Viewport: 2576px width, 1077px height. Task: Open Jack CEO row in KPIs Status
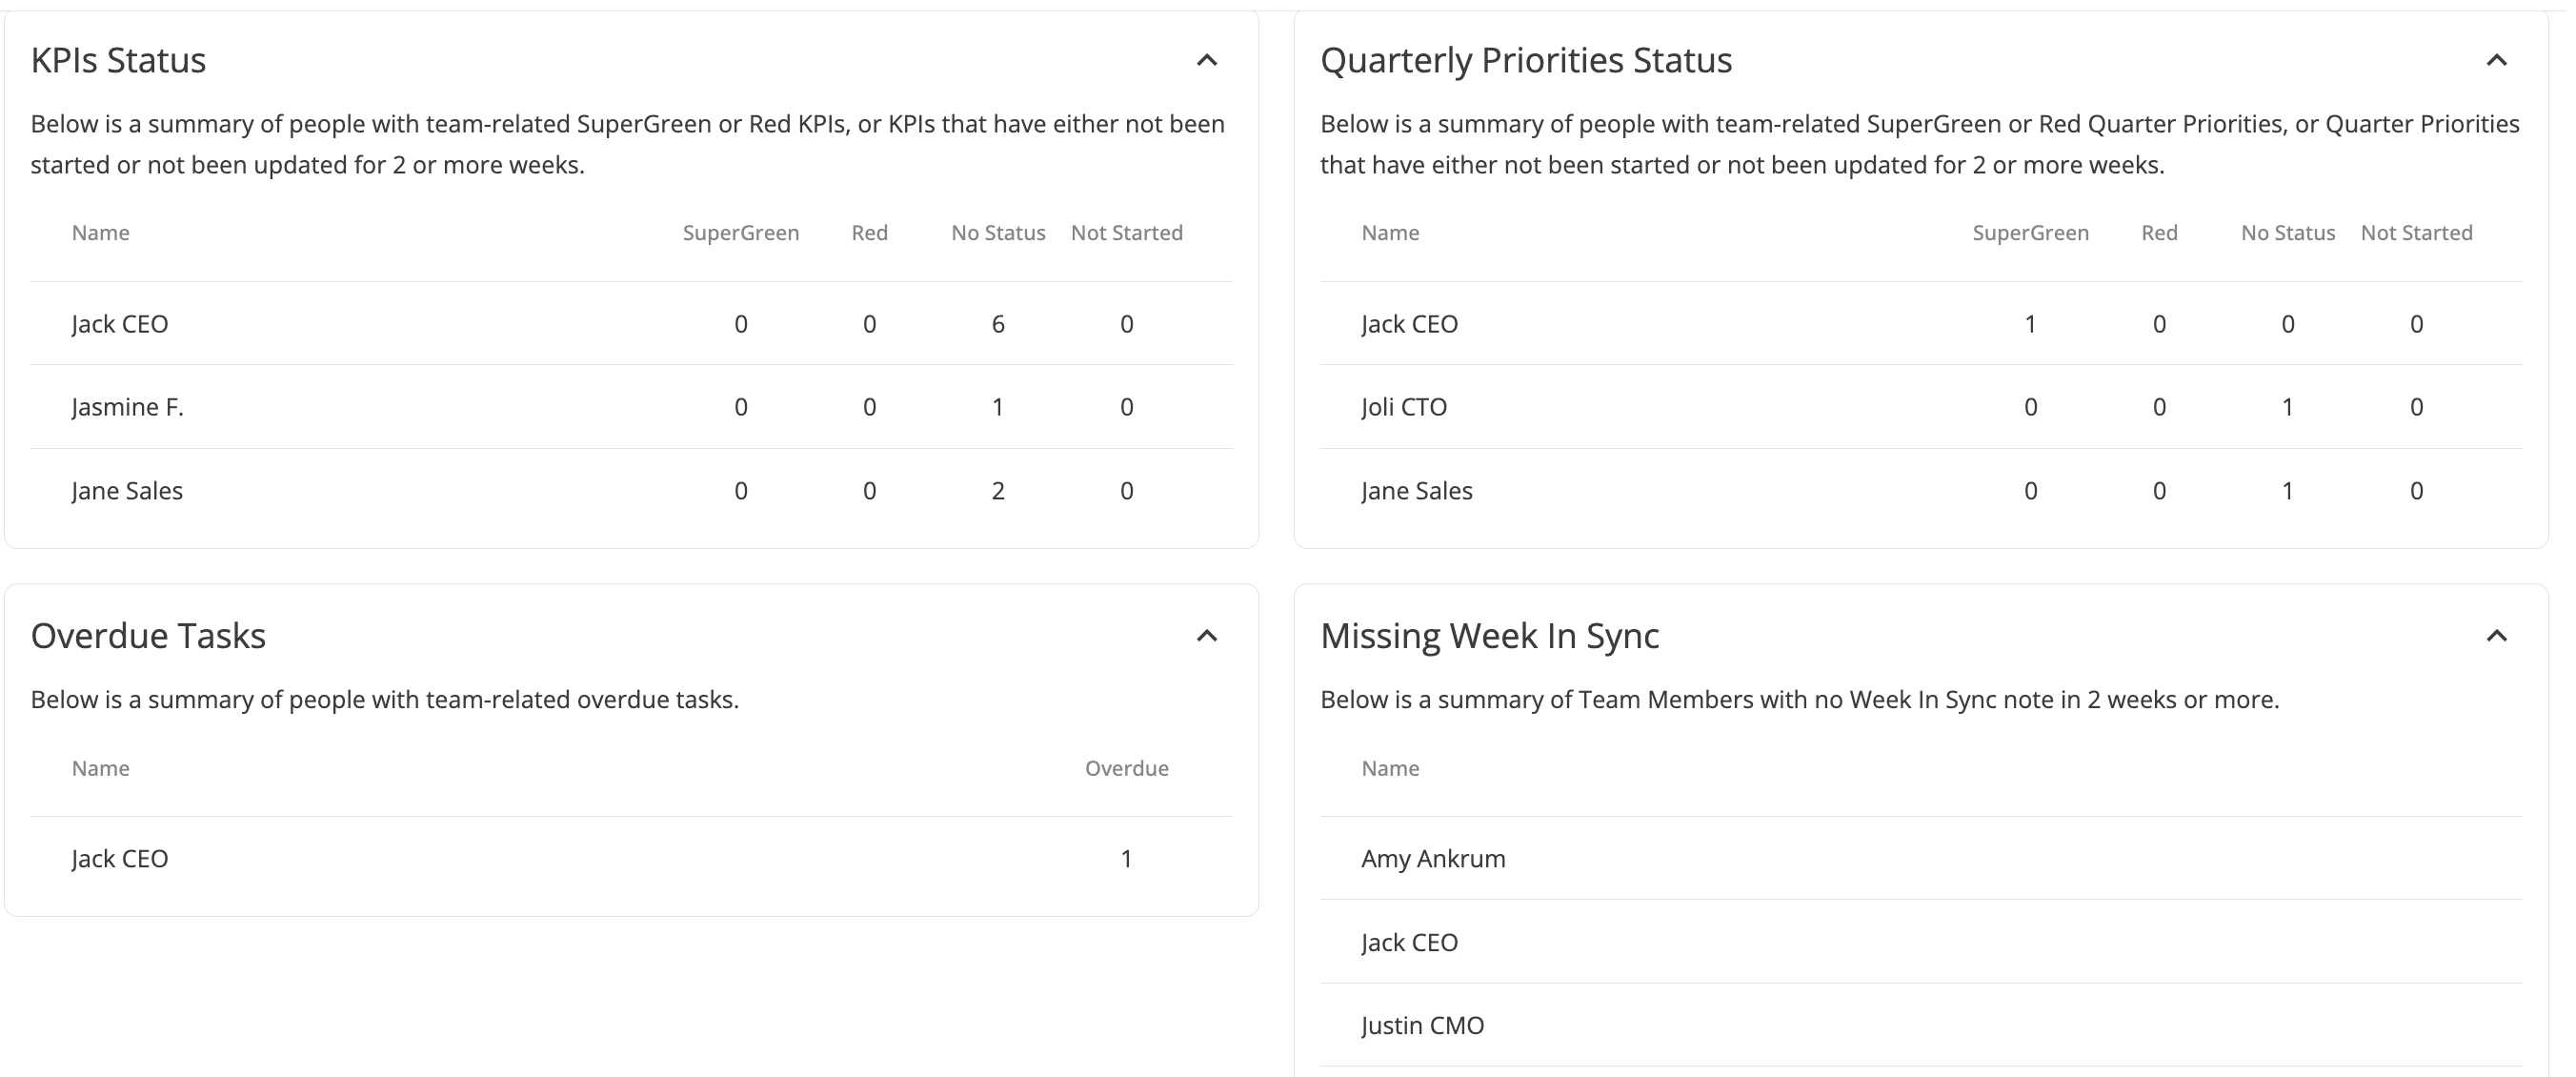coord(631,324)
